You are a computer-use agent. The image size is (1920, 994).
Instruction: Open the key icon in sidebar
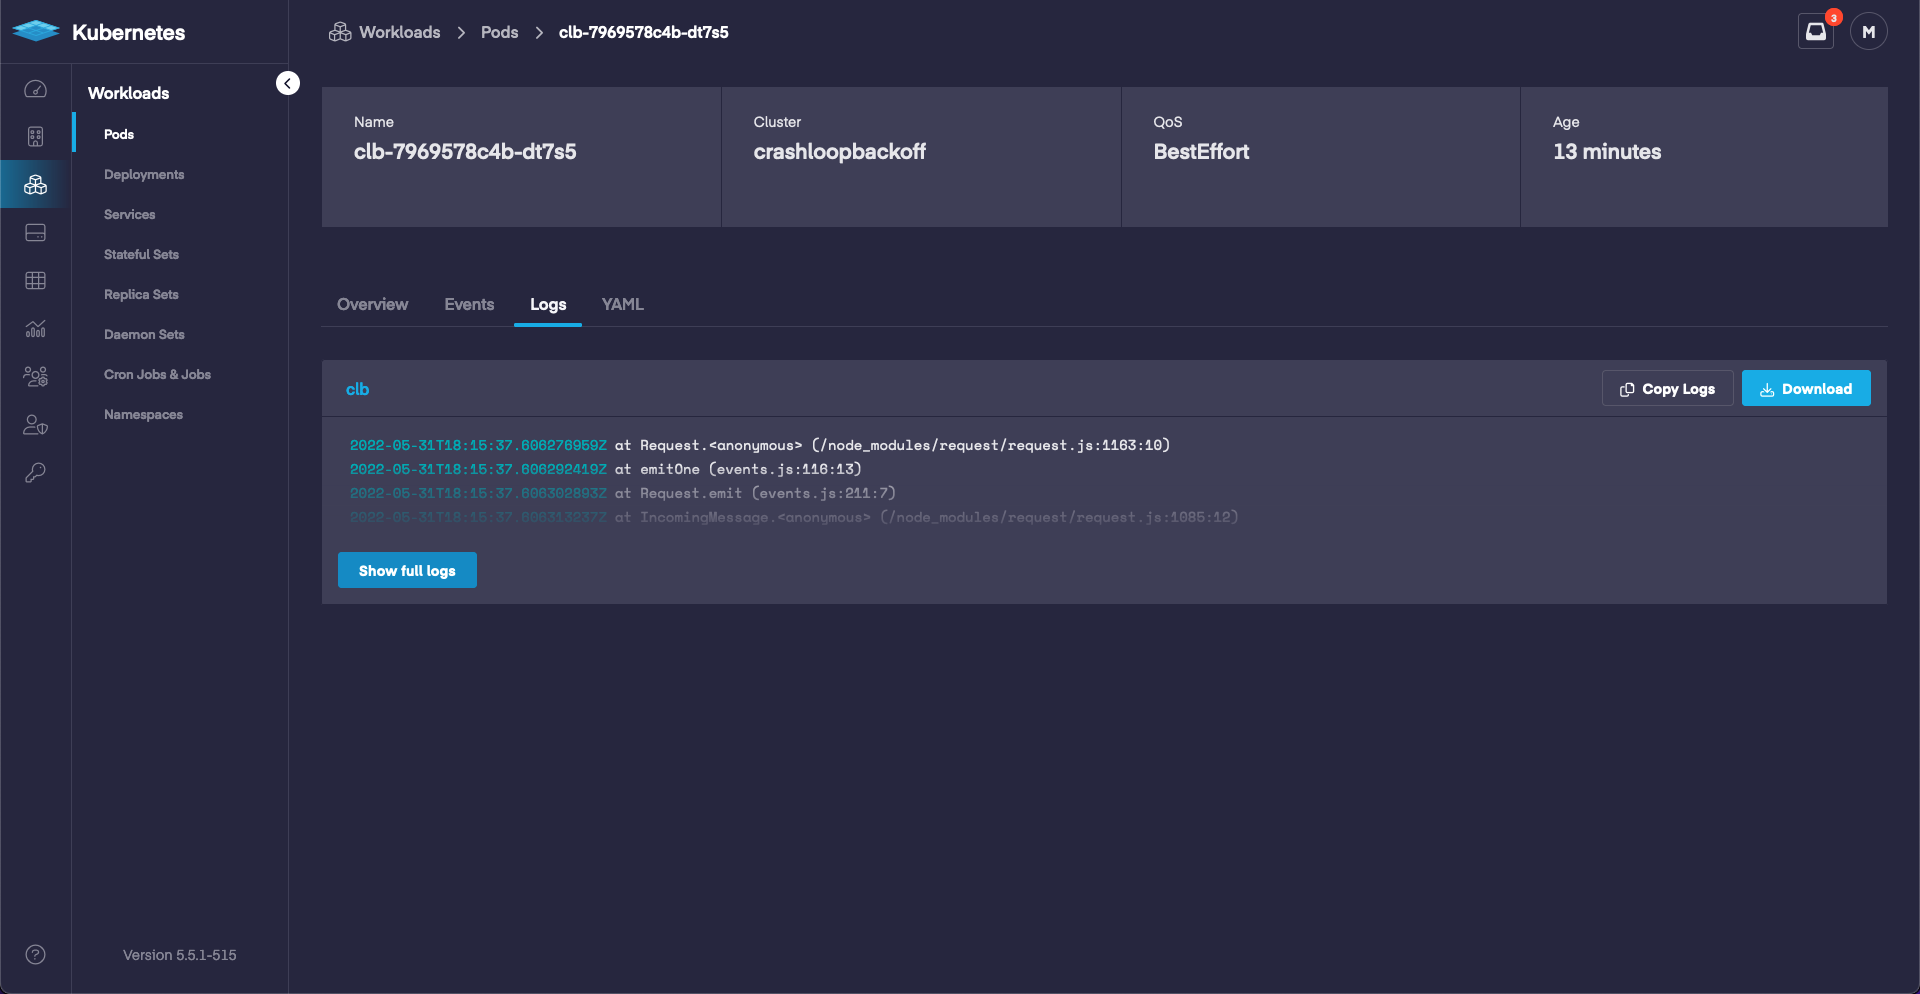pos(35,473)
